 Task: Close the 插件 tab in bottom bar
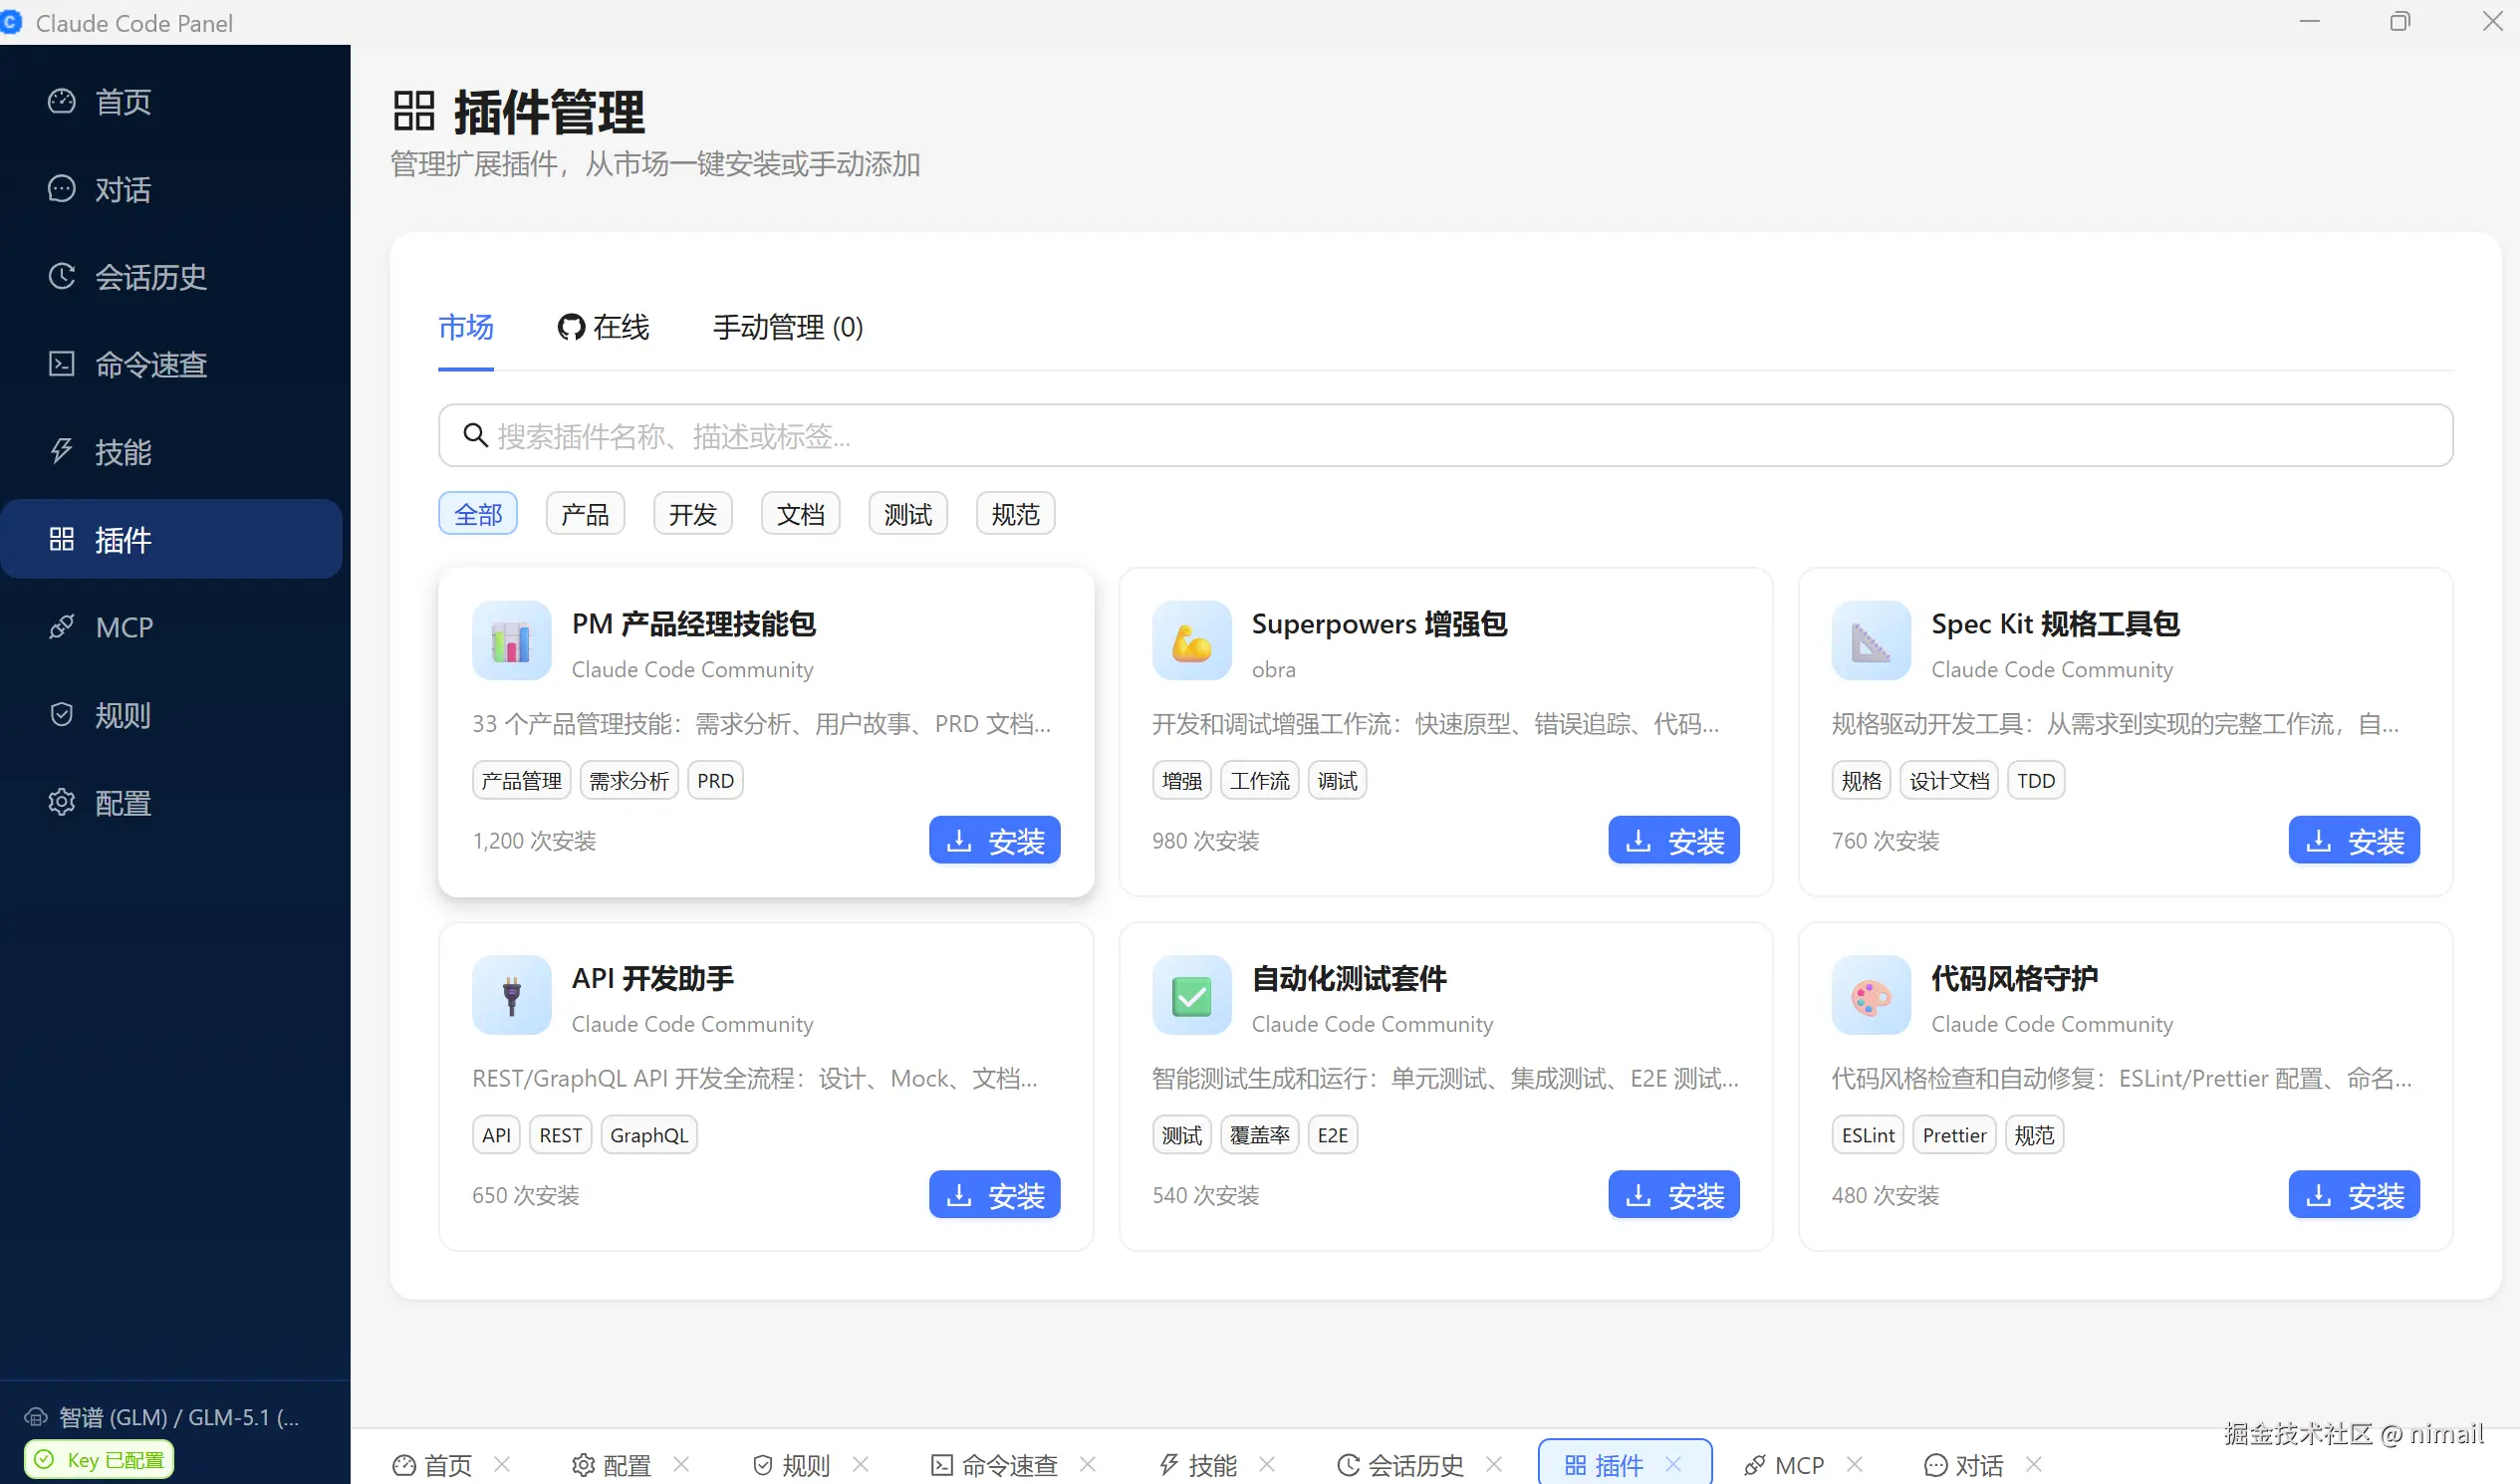(x=1672, y=1463)
